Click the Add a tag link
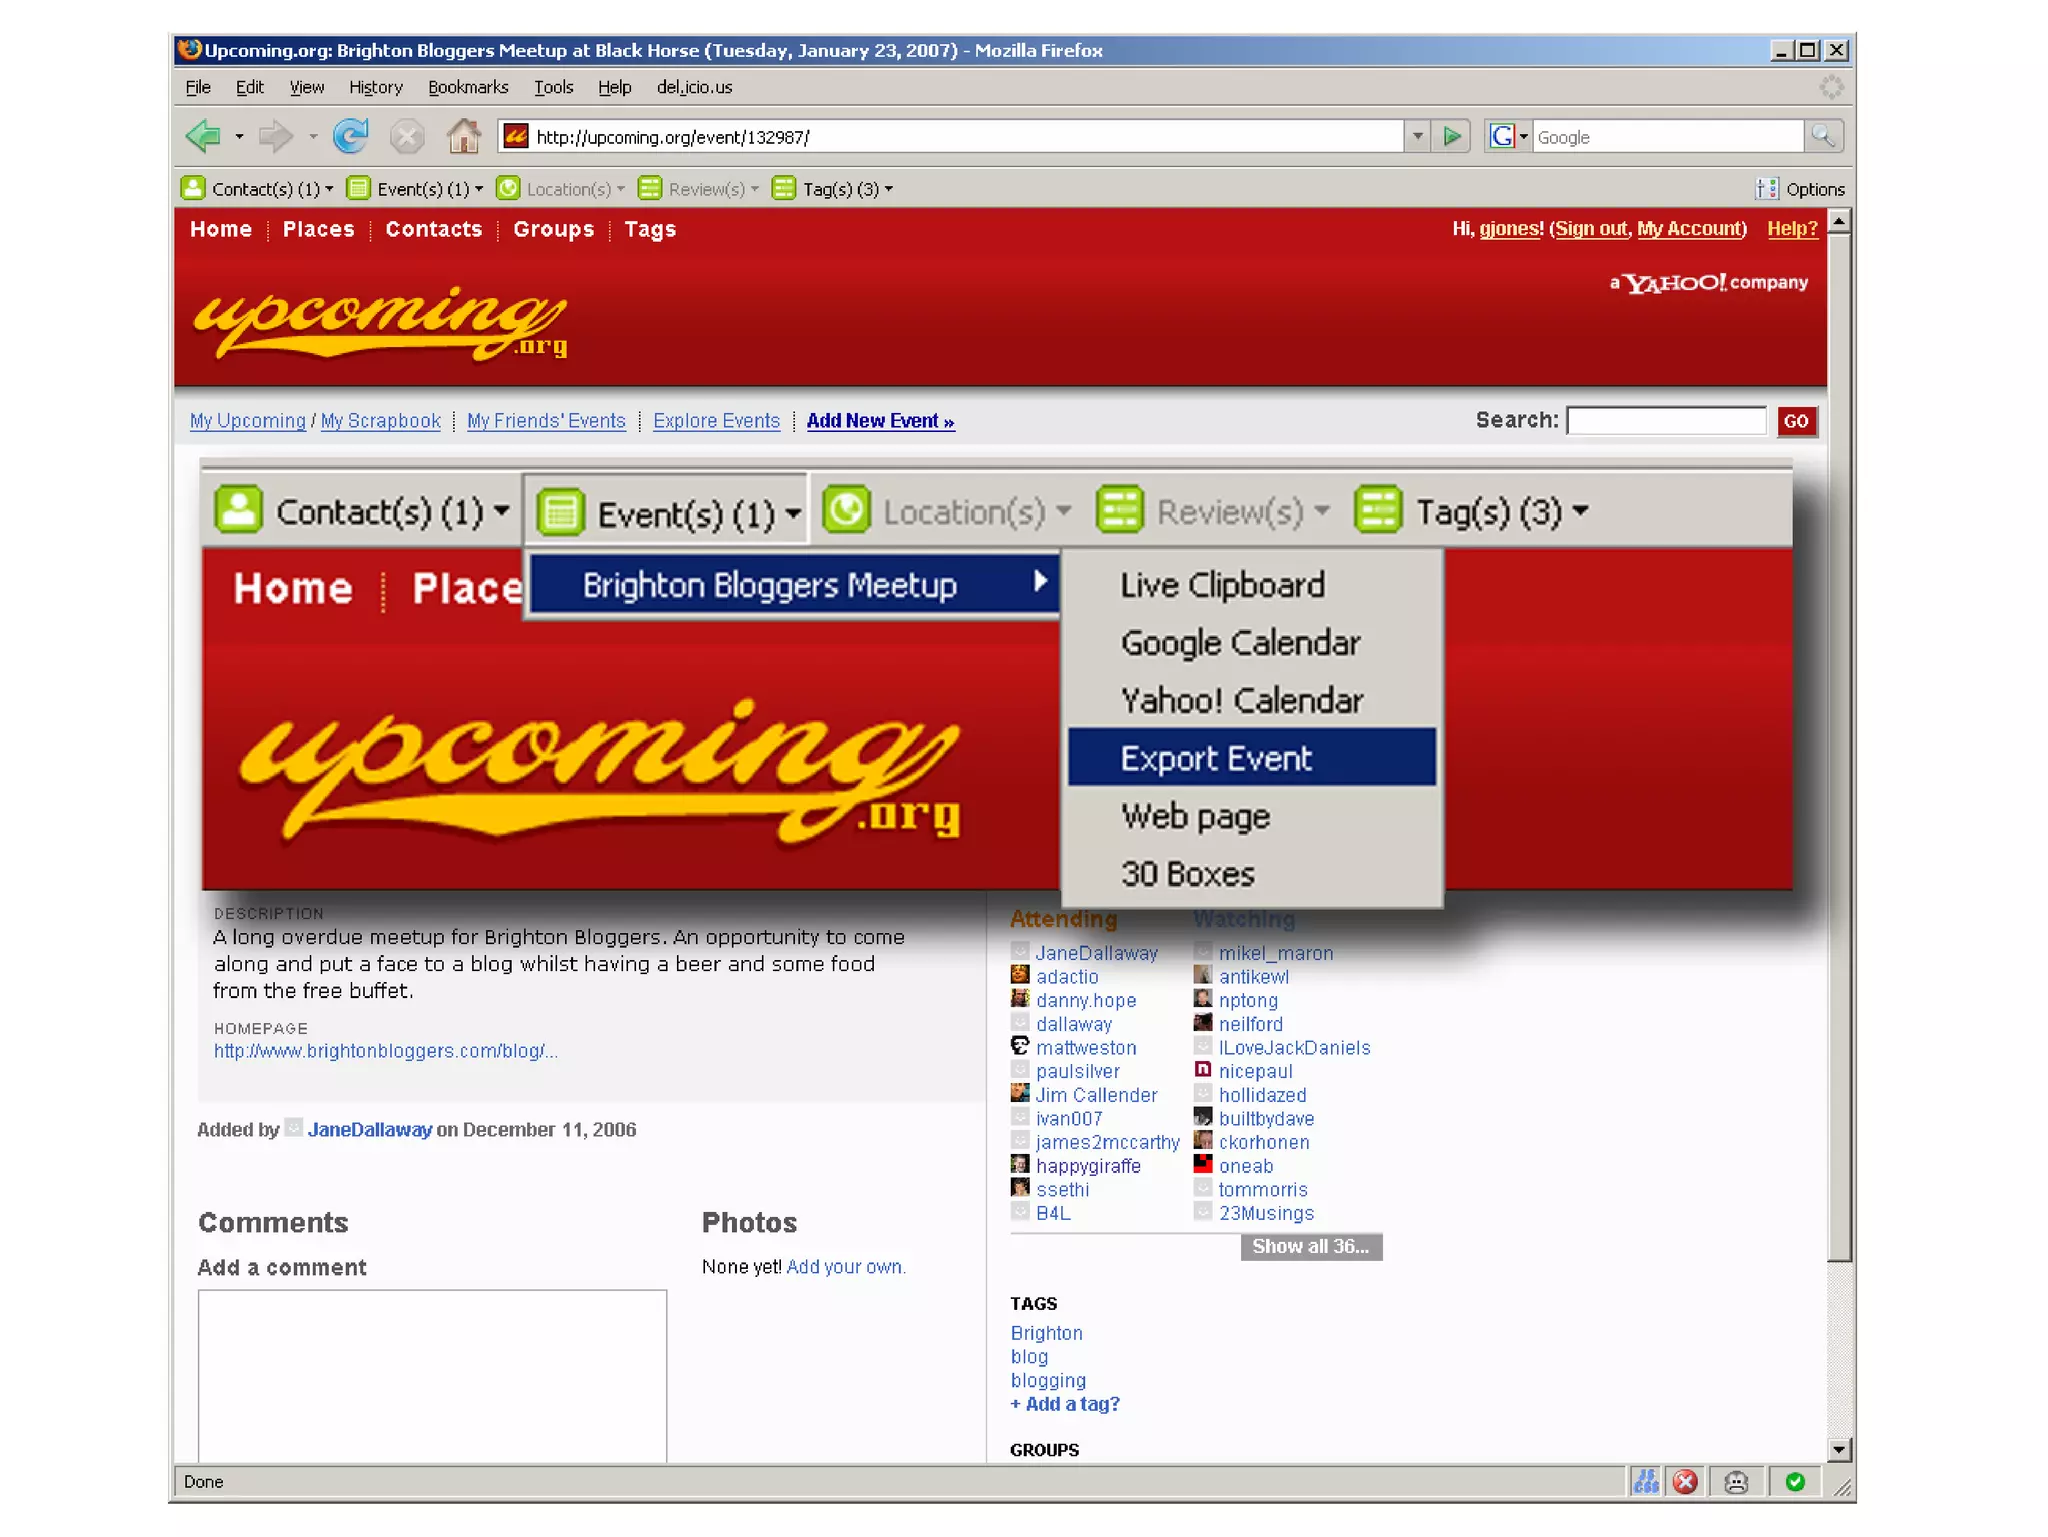Image resolution: width=2048 pixels, height=1537 pixels. pyautogui.click(x=1064, y=1404)
